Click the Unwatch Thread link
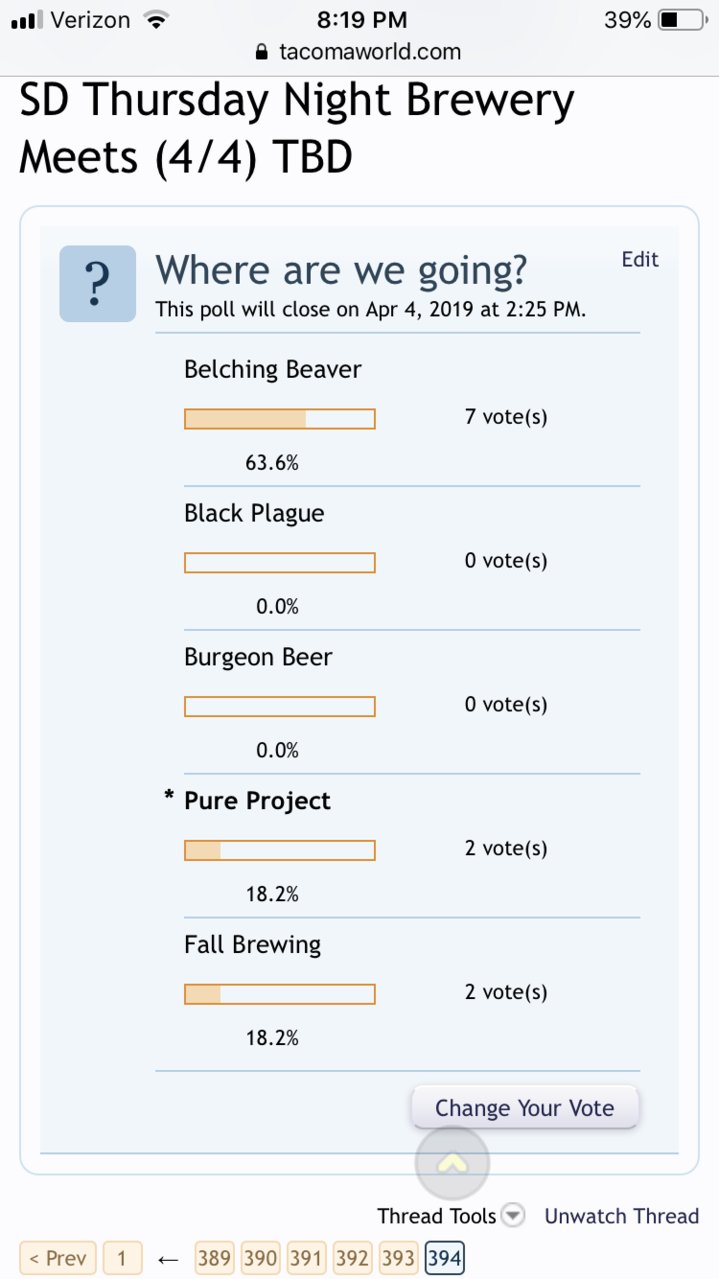Image resolution: width=719 pixels, height=1279 pixels. [x=621, y=1216]
